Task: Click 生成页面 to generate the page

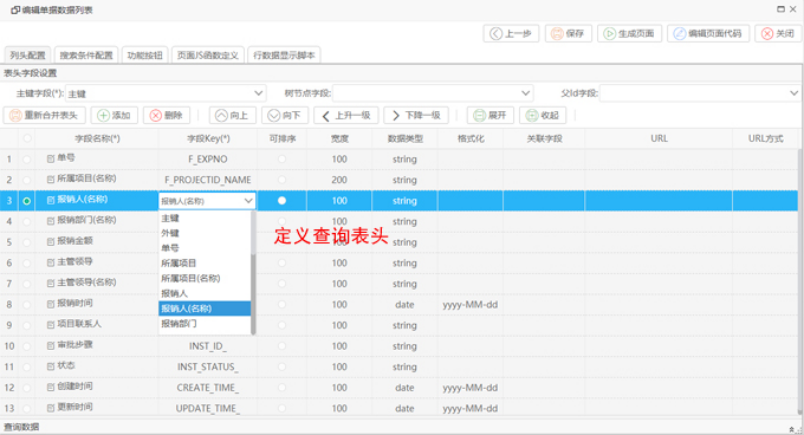Action: pyautogui.click(x=629, y=34)
